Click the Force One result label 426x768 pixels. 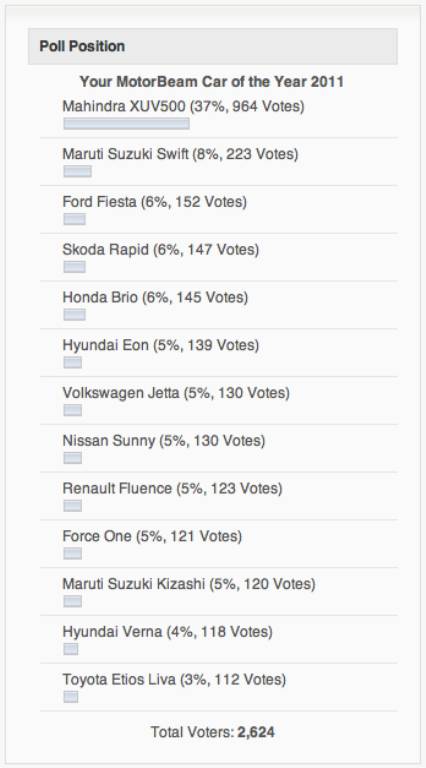pyautogui.click(x=152, y=536)
